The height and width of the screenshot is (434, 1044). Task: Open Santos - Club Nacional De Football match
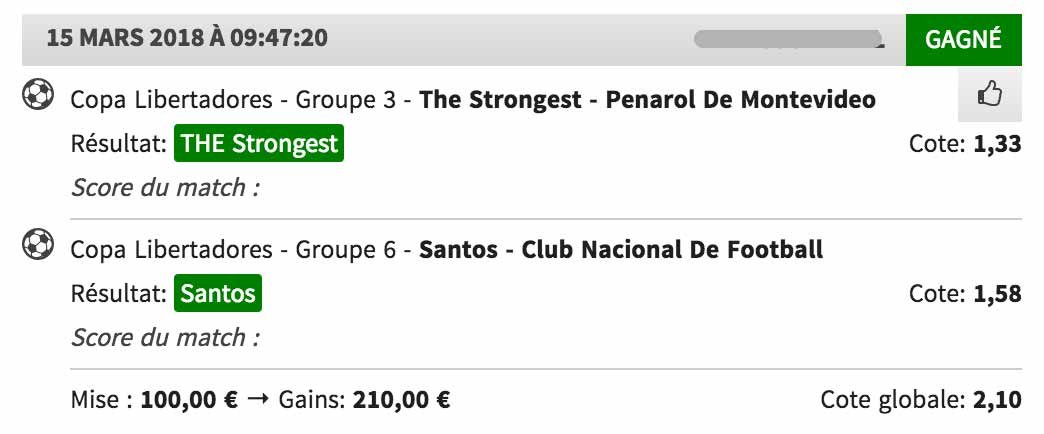[x=621, y=250]
